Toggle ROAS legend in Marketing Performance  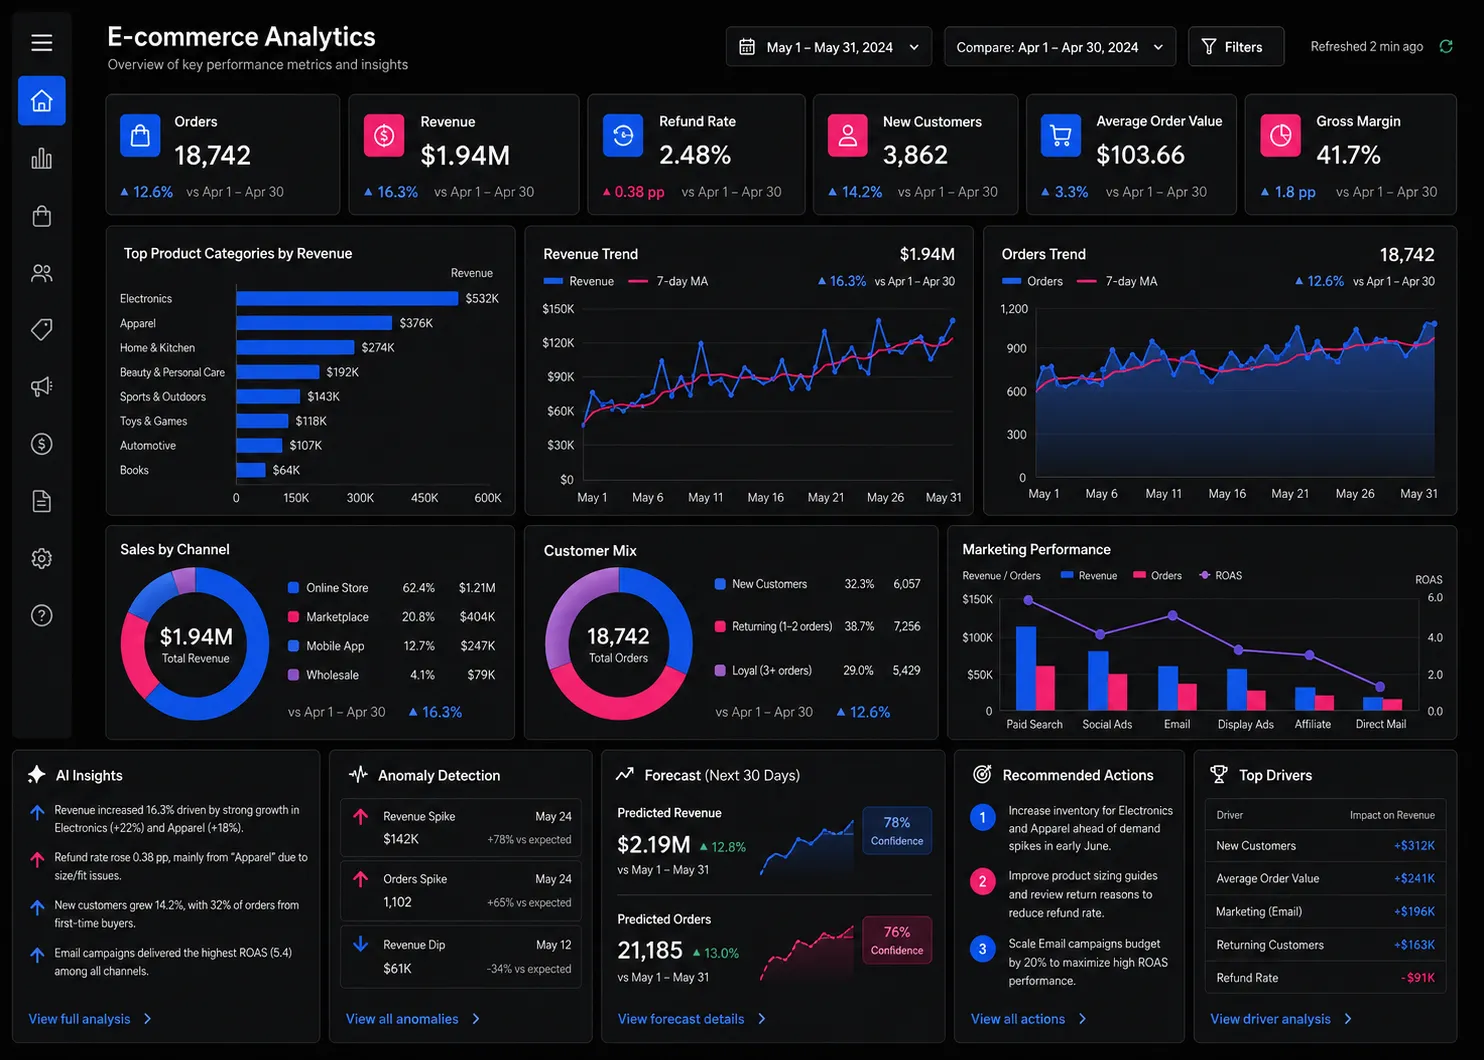click(x=1220, y=575)
